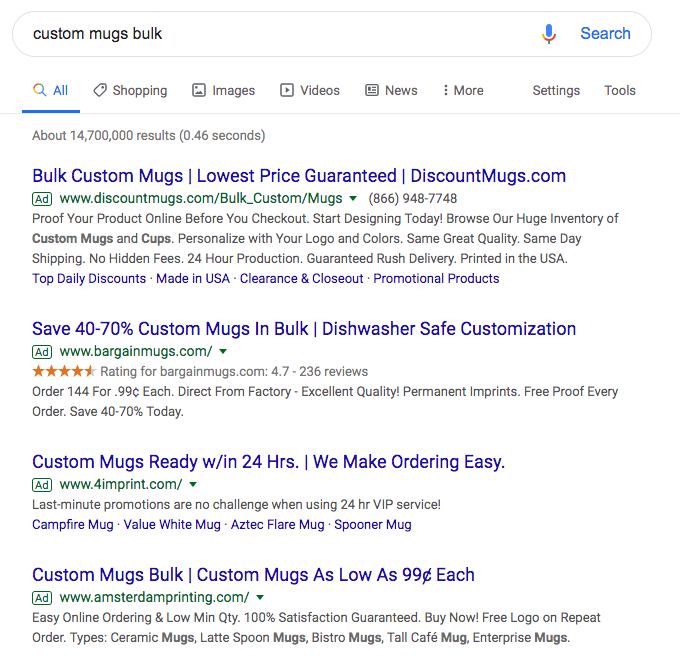Expand the 4imprint.com URL dropdown arrow
This screenshot has width=680, height=663.
[x=193, y=485]
